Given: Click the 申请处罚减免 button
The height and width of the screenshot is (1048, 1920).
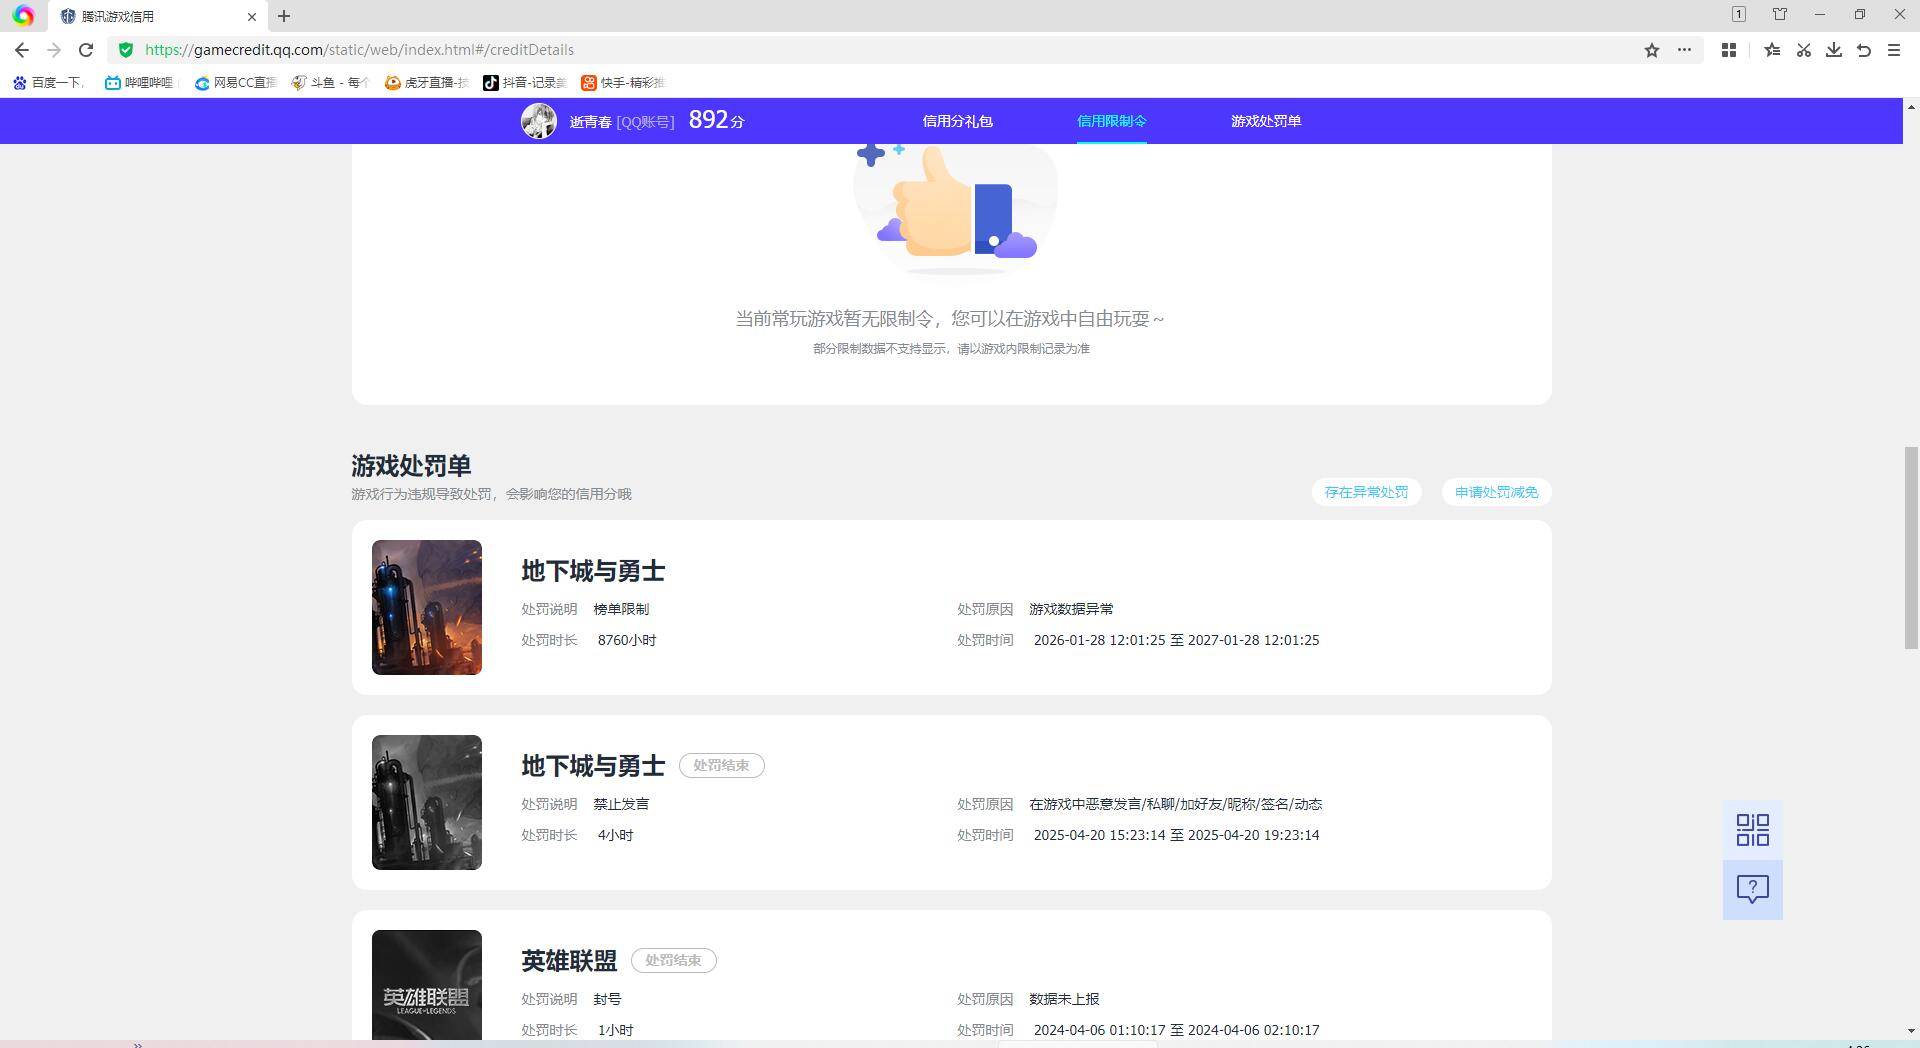Looking at the screenshot, I should [x=1495, y=491].
